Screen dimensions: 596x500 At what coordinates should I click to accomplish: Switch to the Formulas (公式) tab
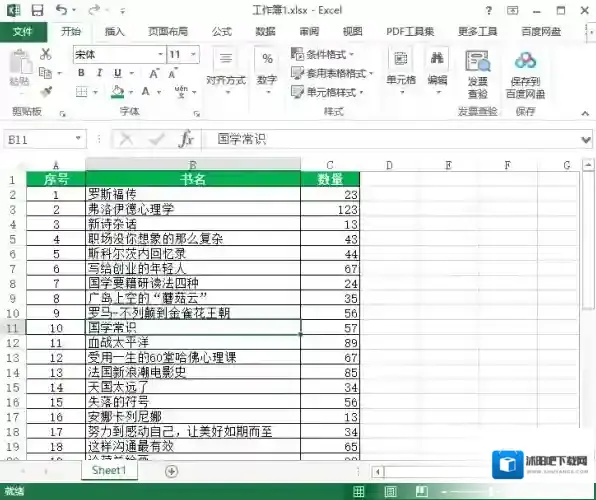point(222,32)
